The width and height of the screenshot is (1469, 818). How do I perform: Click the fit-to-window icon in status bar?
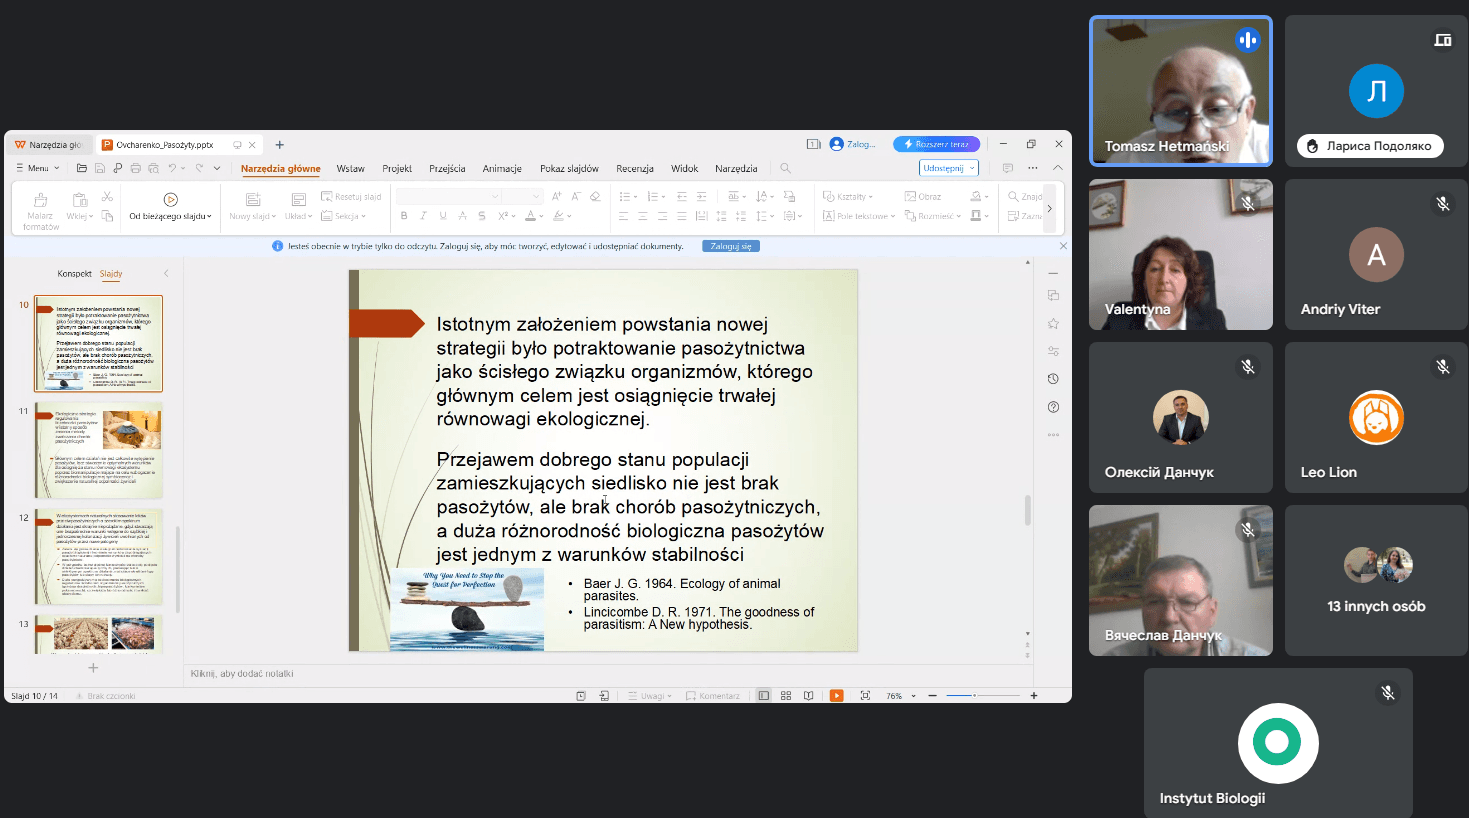click(865, 696)
